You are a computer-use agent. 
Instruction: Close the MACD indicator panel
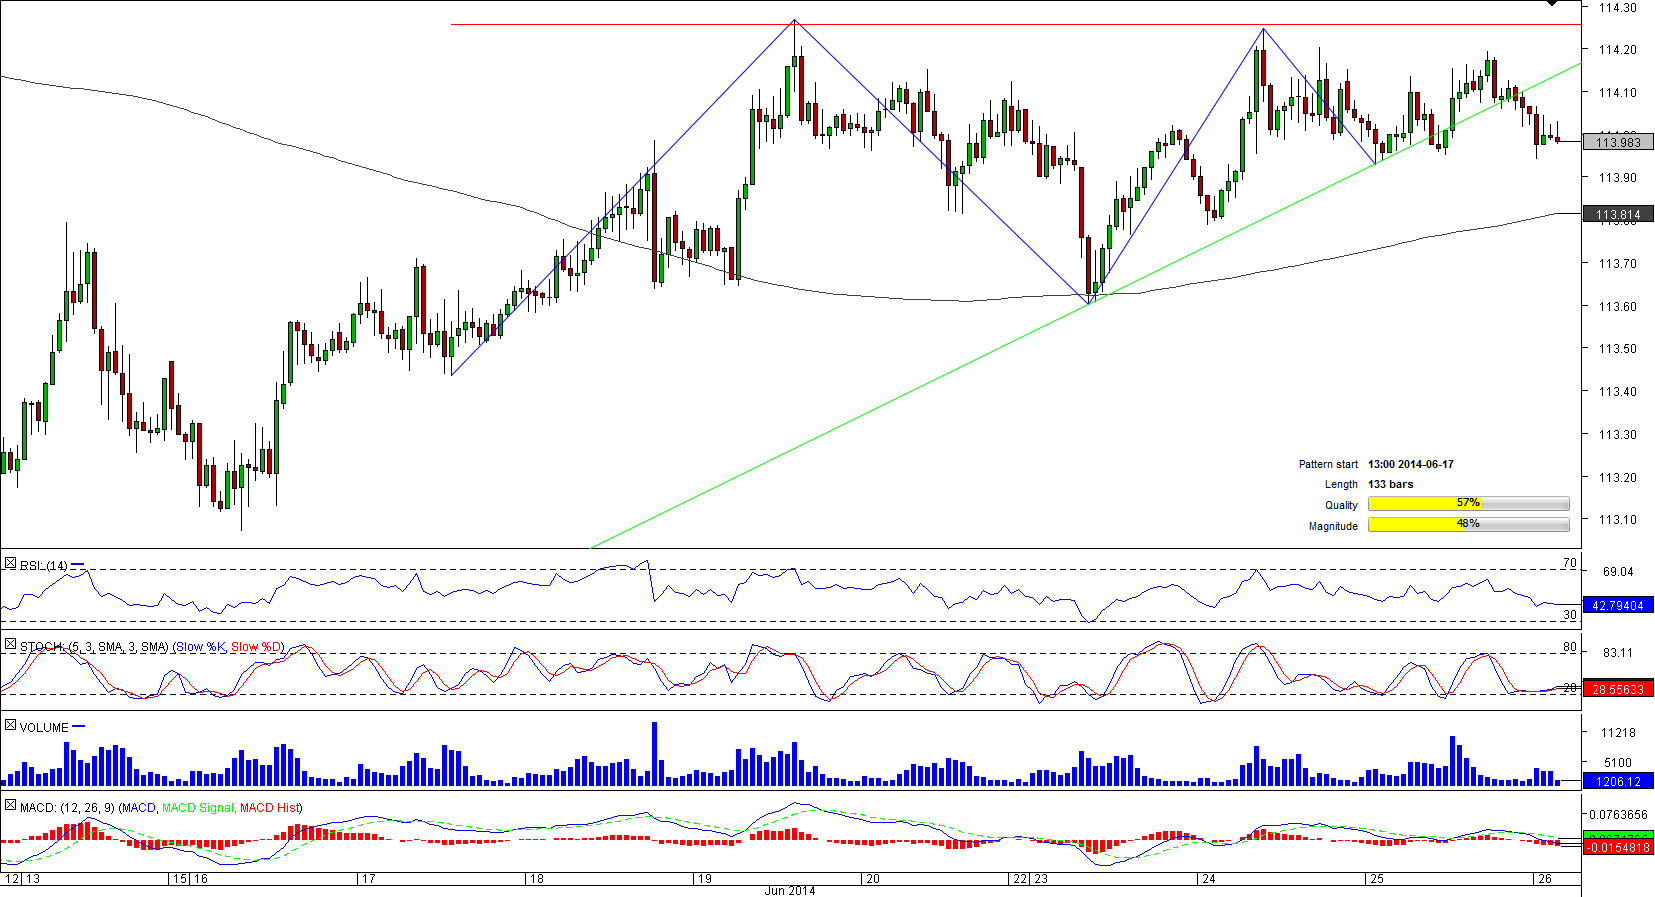pos(10,806)
